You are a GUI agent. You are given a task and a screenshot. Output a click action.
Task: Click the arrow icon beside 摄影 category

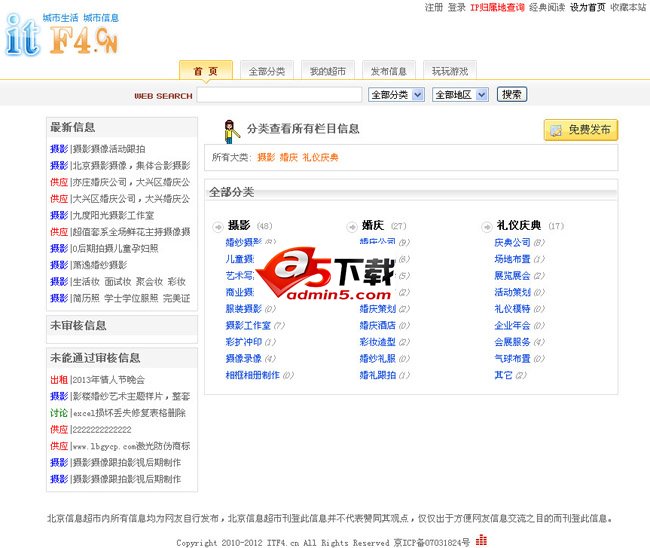[218, 226]
